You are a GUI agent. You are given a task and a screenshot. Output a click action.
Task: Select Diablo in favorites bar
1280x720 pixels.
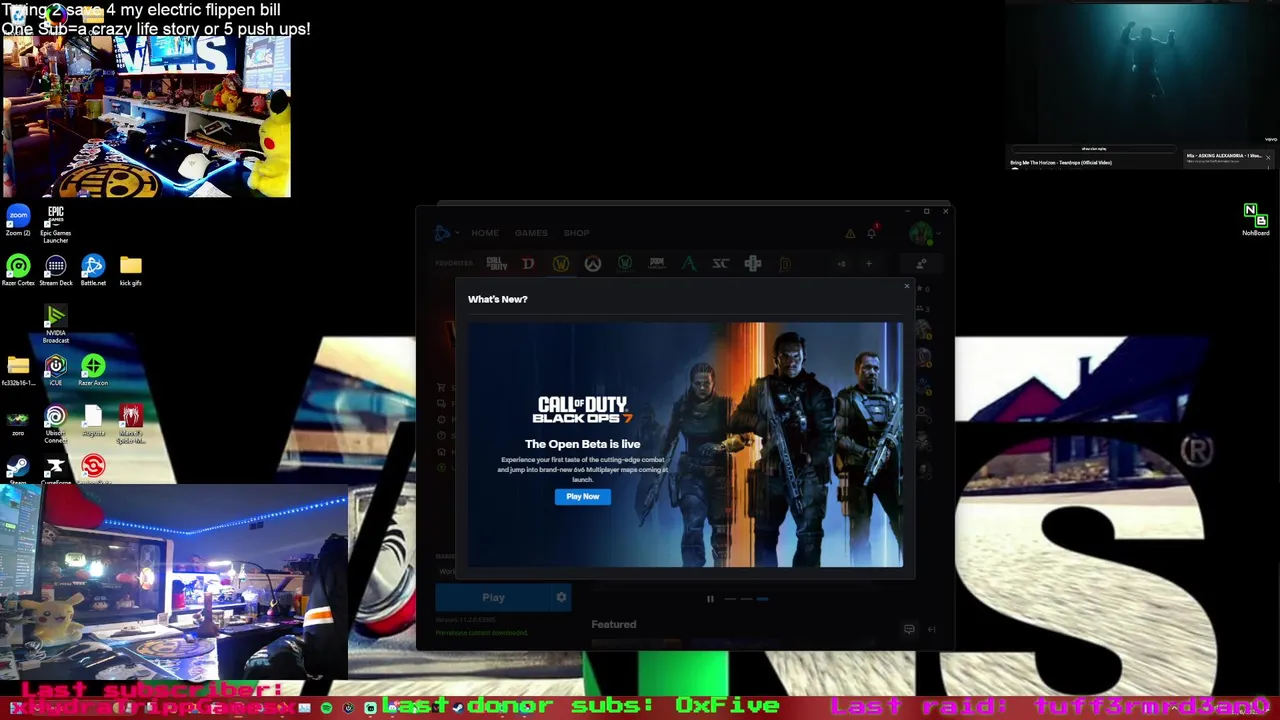click(x=528, y=264)
